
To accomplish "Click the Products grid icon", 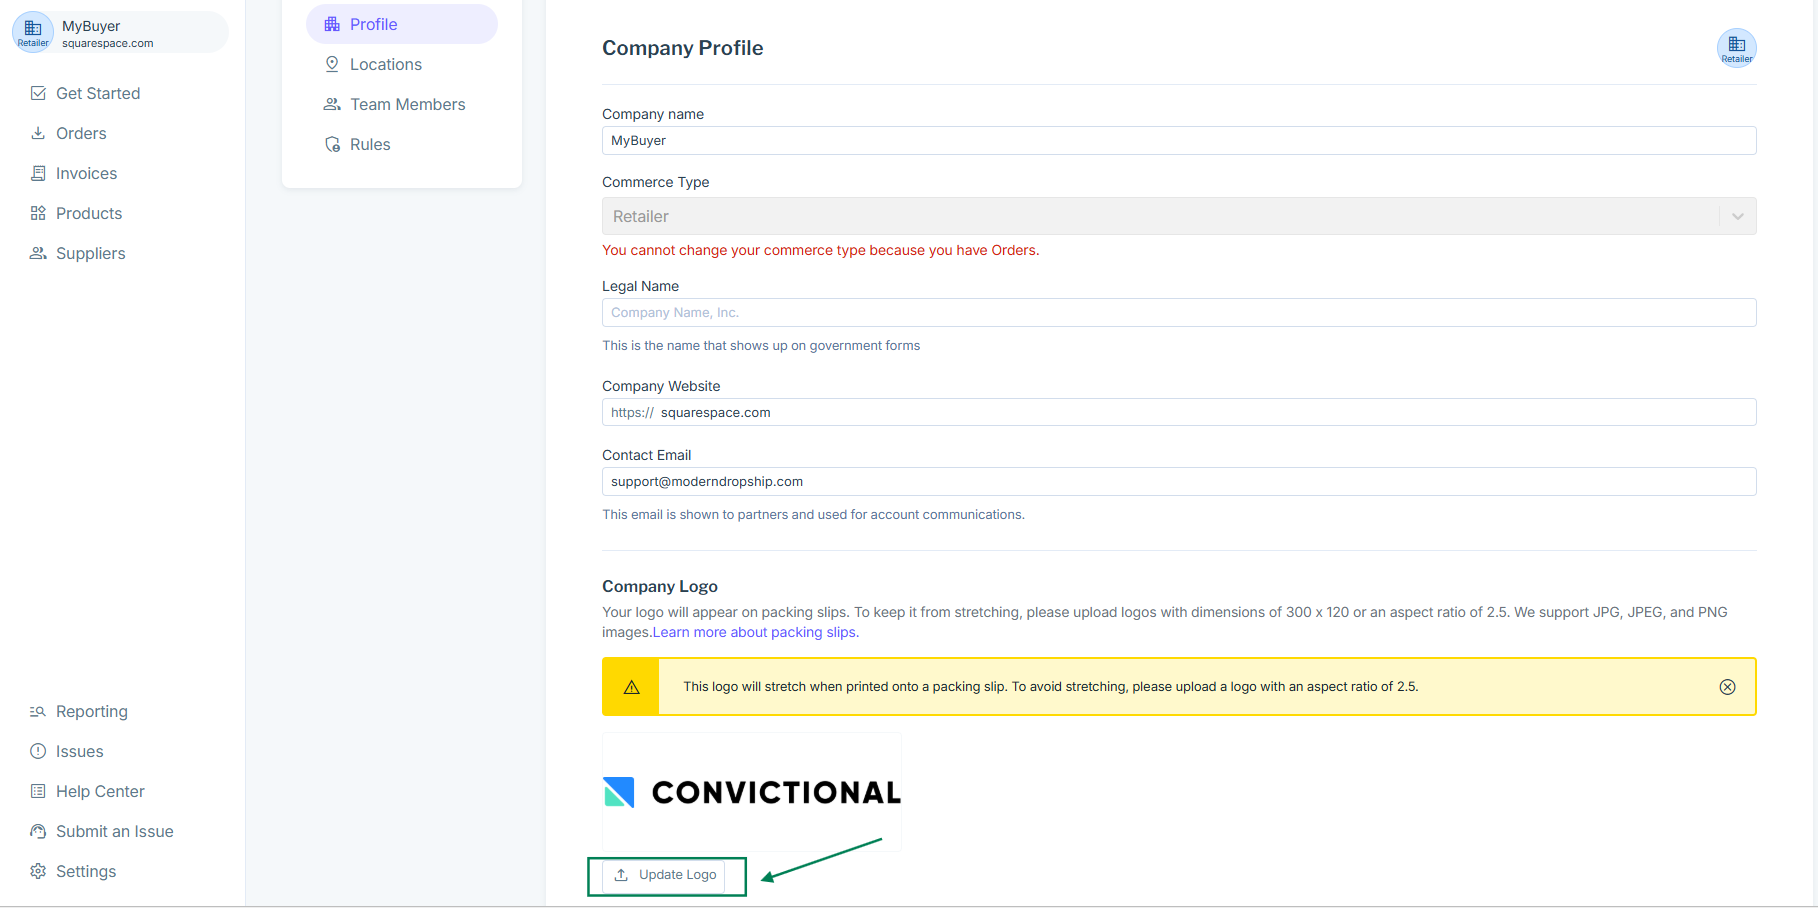I will 38,213.
